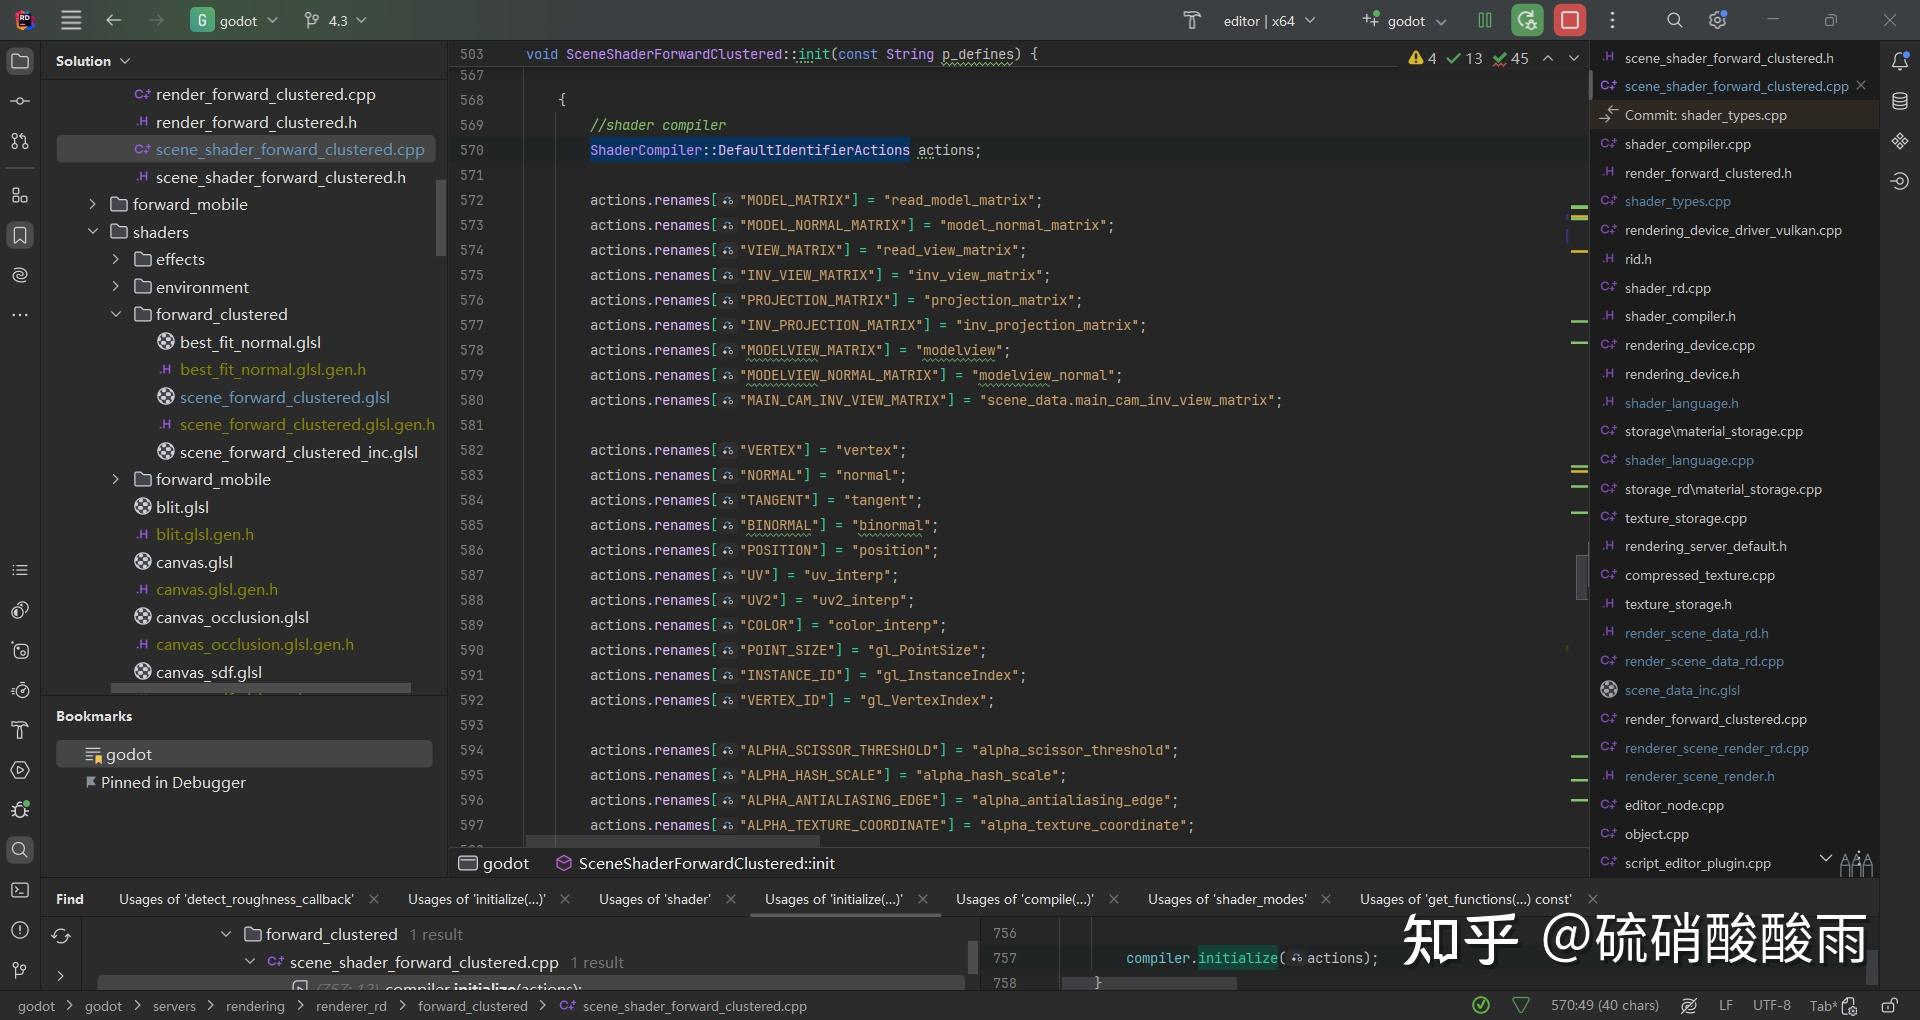The height and width of the screenshot is (1020, 1920).
Task: Open Search Everywhere with the magnifier icon
Action: pyautogui.click(x=1672, y=20)
